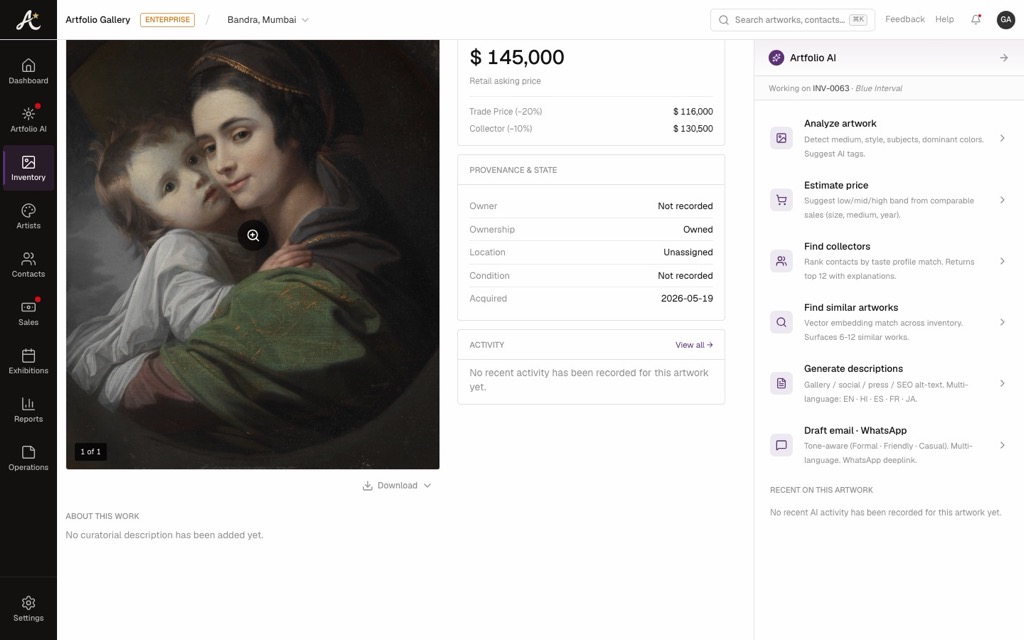Select the Inventory sidebar item

click(x=28, y=168)
